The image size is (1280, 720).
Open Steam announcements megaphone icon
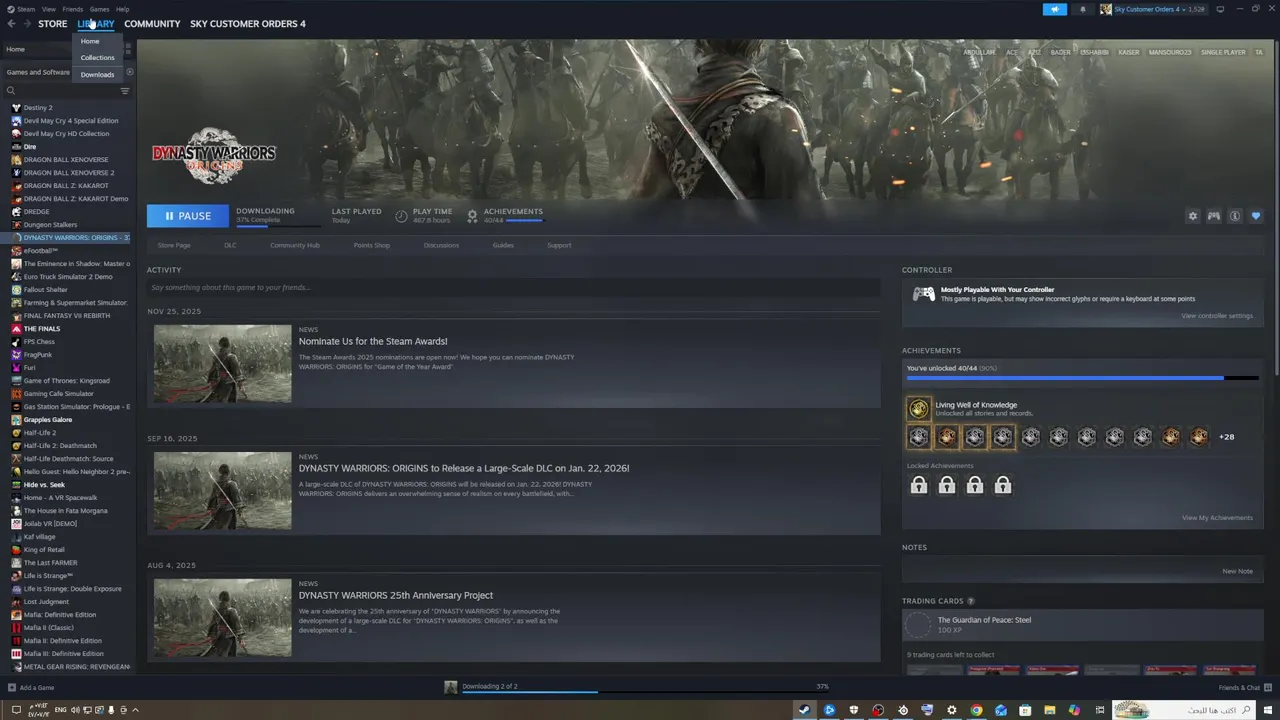point(1055,9)
